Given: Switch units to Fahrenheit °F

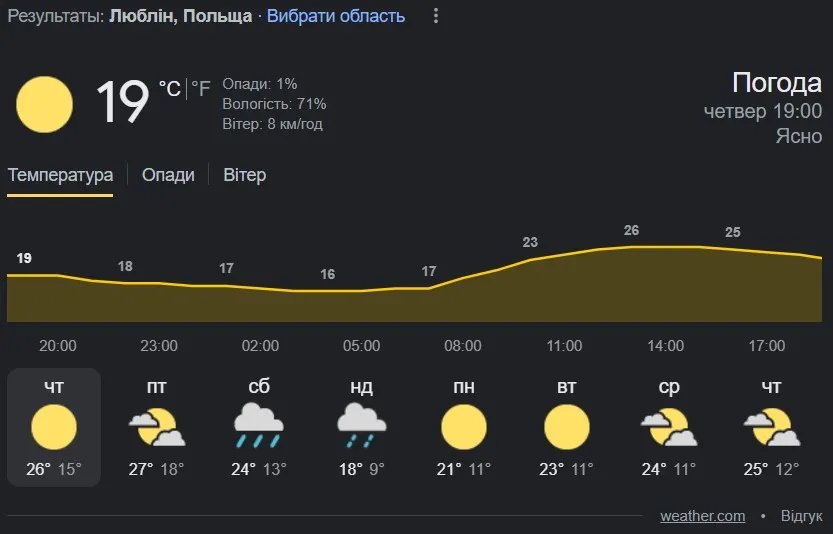Looking at the screenshot, I should tap(201, 89).
